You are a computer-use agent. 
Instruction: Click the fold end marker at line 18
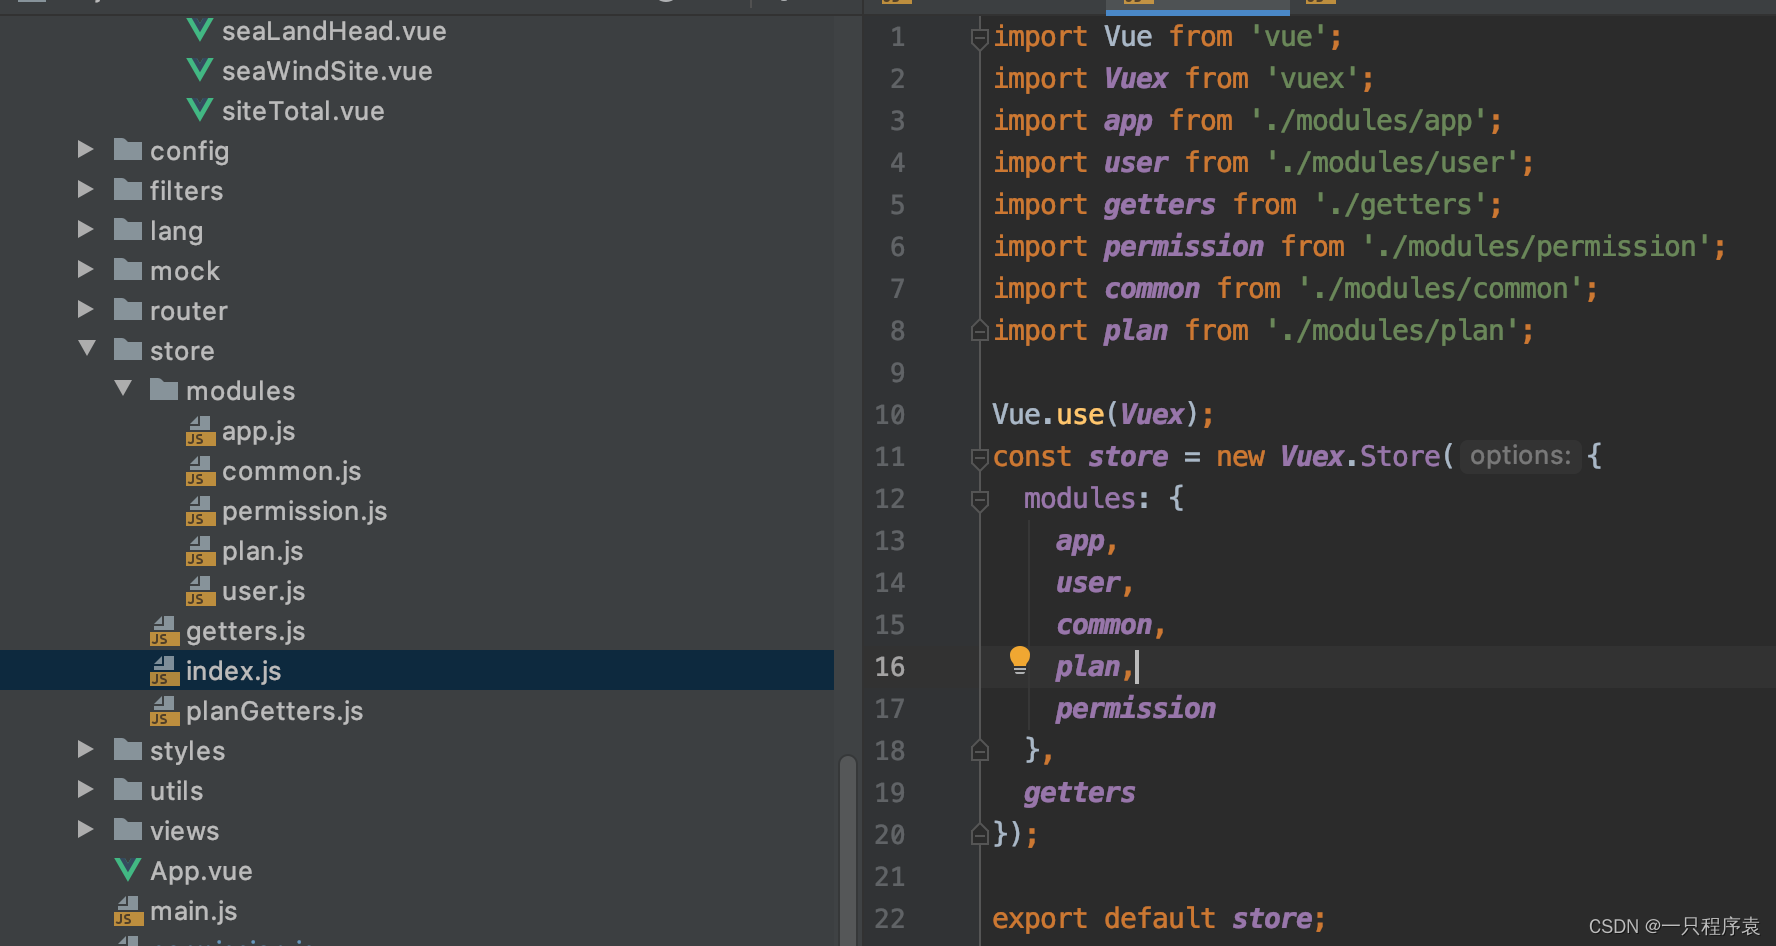[980, 750]
